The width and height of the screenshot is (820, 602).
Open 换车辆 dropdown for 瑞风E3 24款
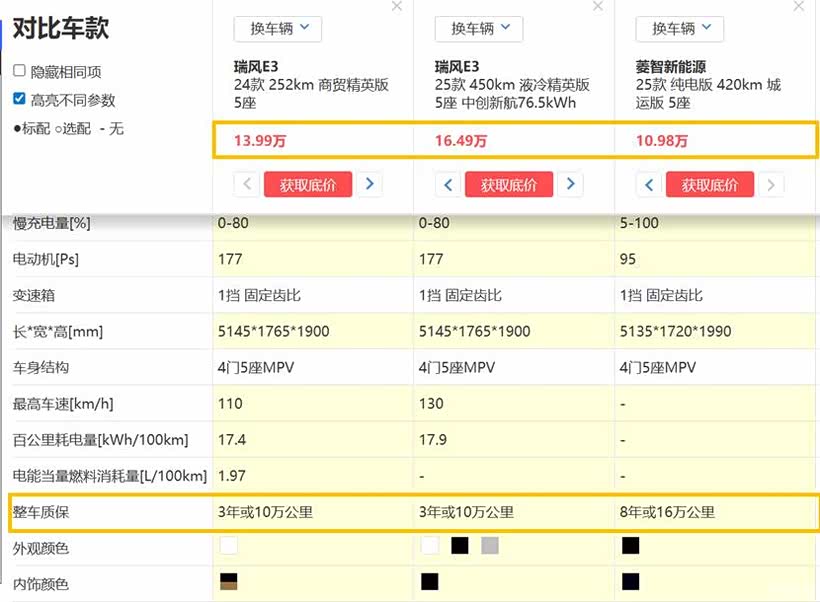tap(278, 29)
